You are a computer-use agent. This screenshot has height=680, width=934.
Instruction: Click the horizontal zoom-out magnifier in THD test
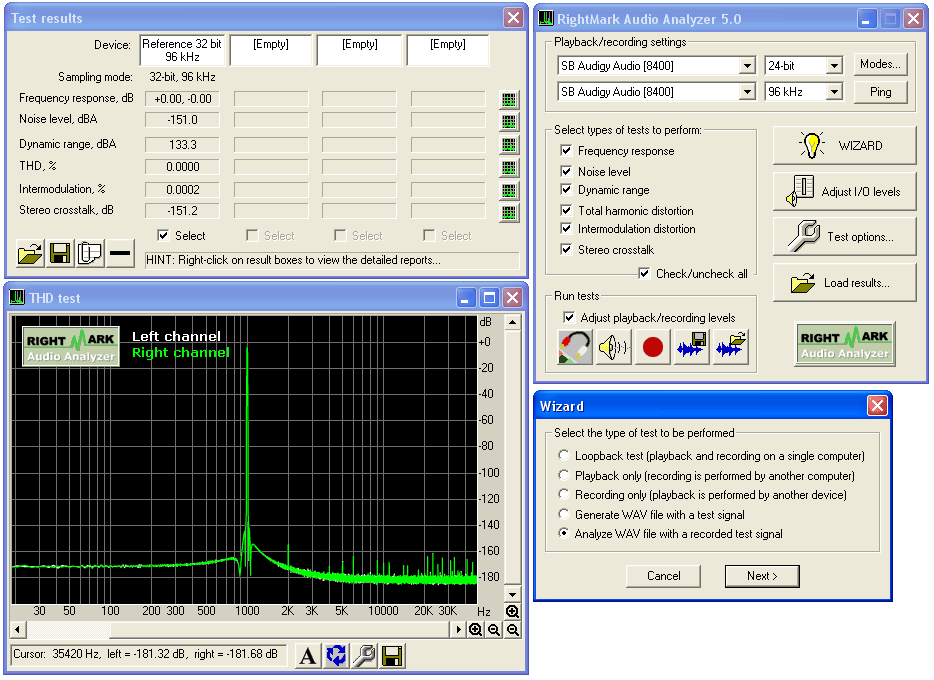click(x=494, y=630)
